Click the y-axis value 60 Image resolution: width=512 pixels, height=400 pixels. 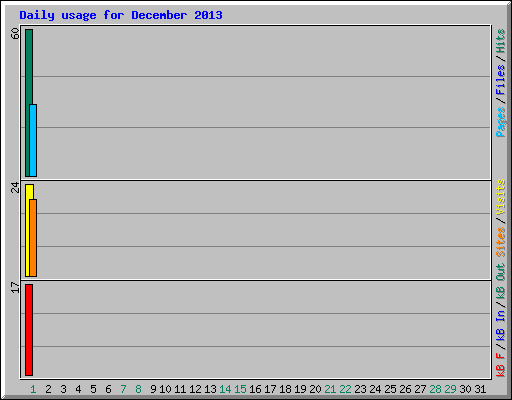click(x=15, y=34)
